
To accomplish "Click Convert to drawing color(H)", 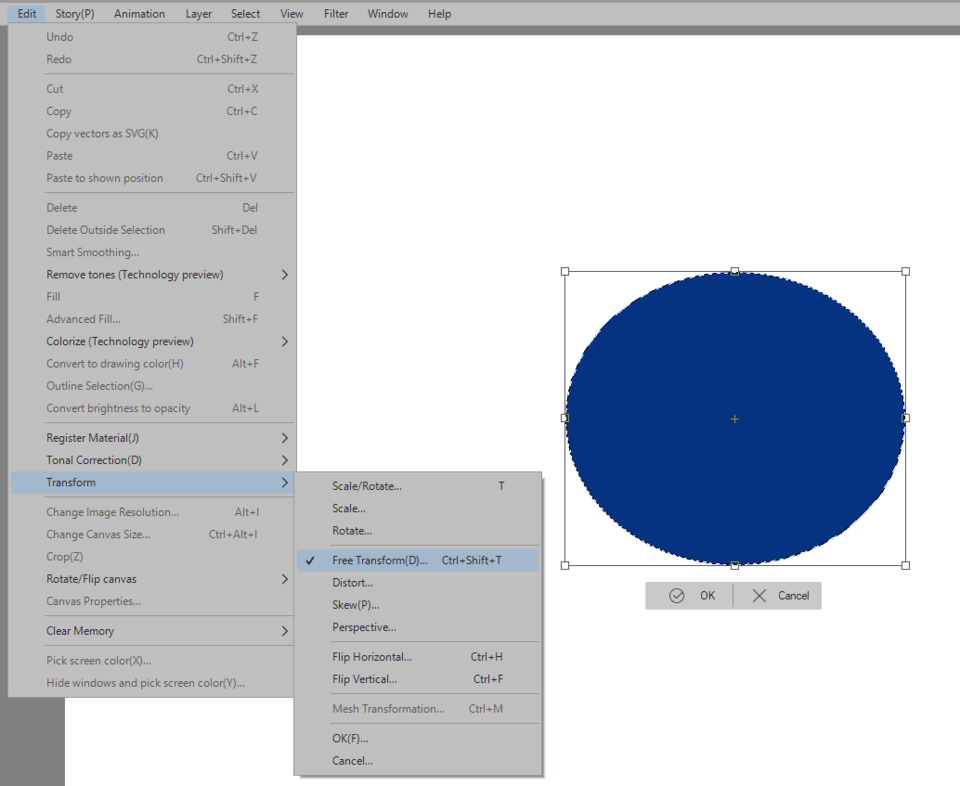I will (152, 364).
